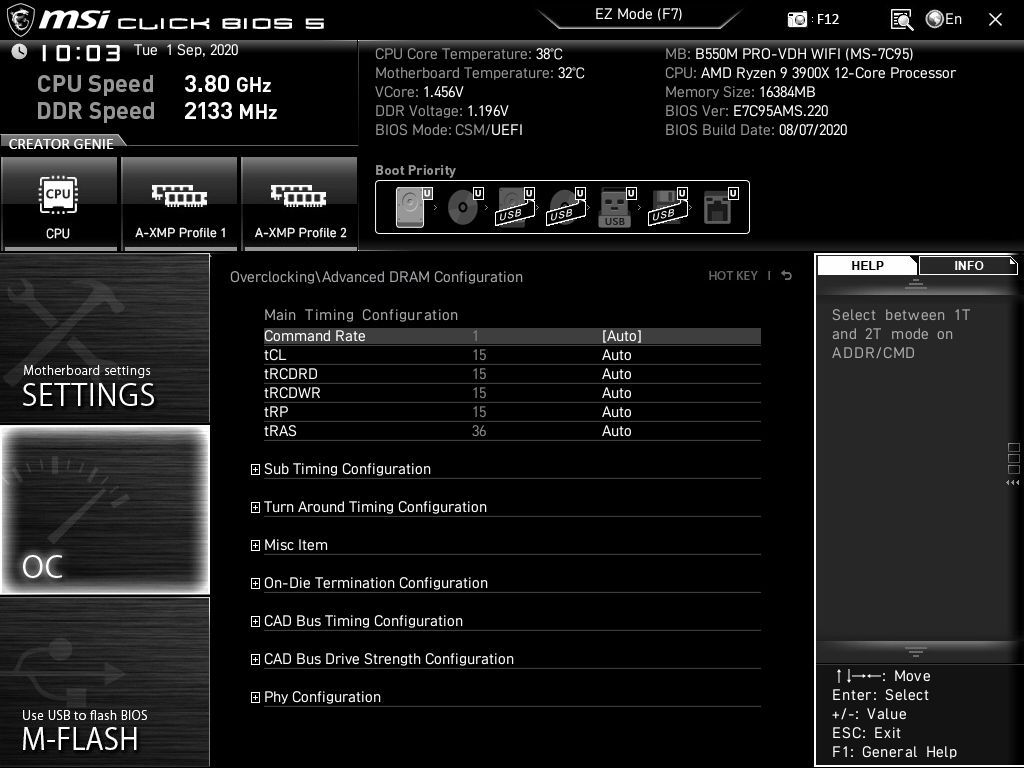This screenshot has height=768, width=1024.
Task: Go back using the return arrow icon
Action: 787,276
